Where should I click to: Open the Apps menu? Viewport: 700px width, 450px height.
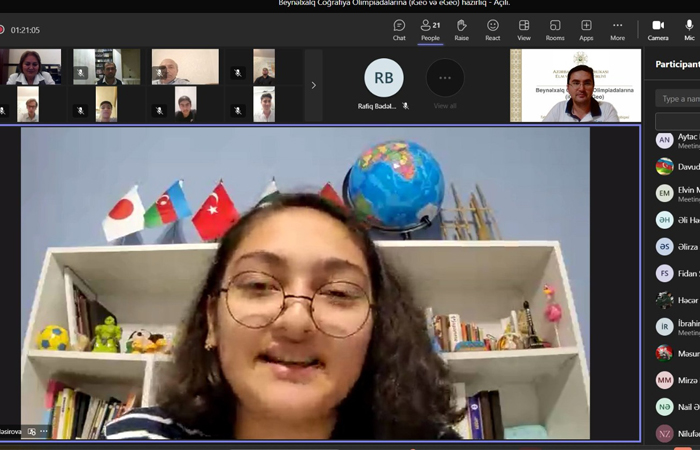(586, 30)
